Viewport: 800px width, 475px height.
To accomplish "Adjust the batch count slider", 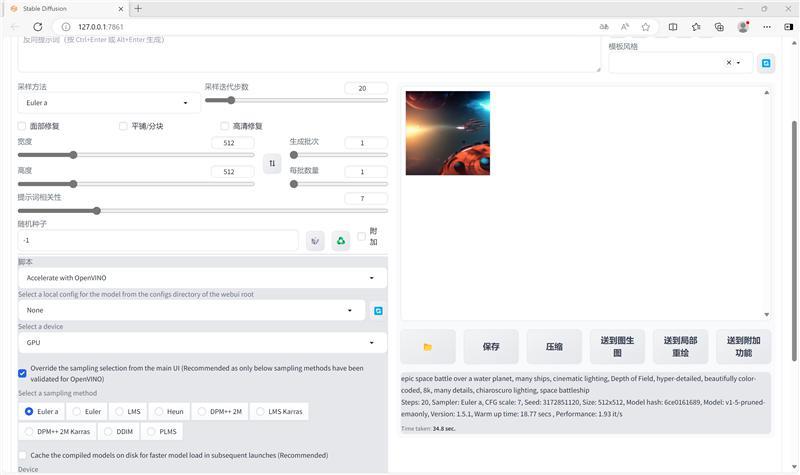I will pyautogui.click(x=339, y=155).
